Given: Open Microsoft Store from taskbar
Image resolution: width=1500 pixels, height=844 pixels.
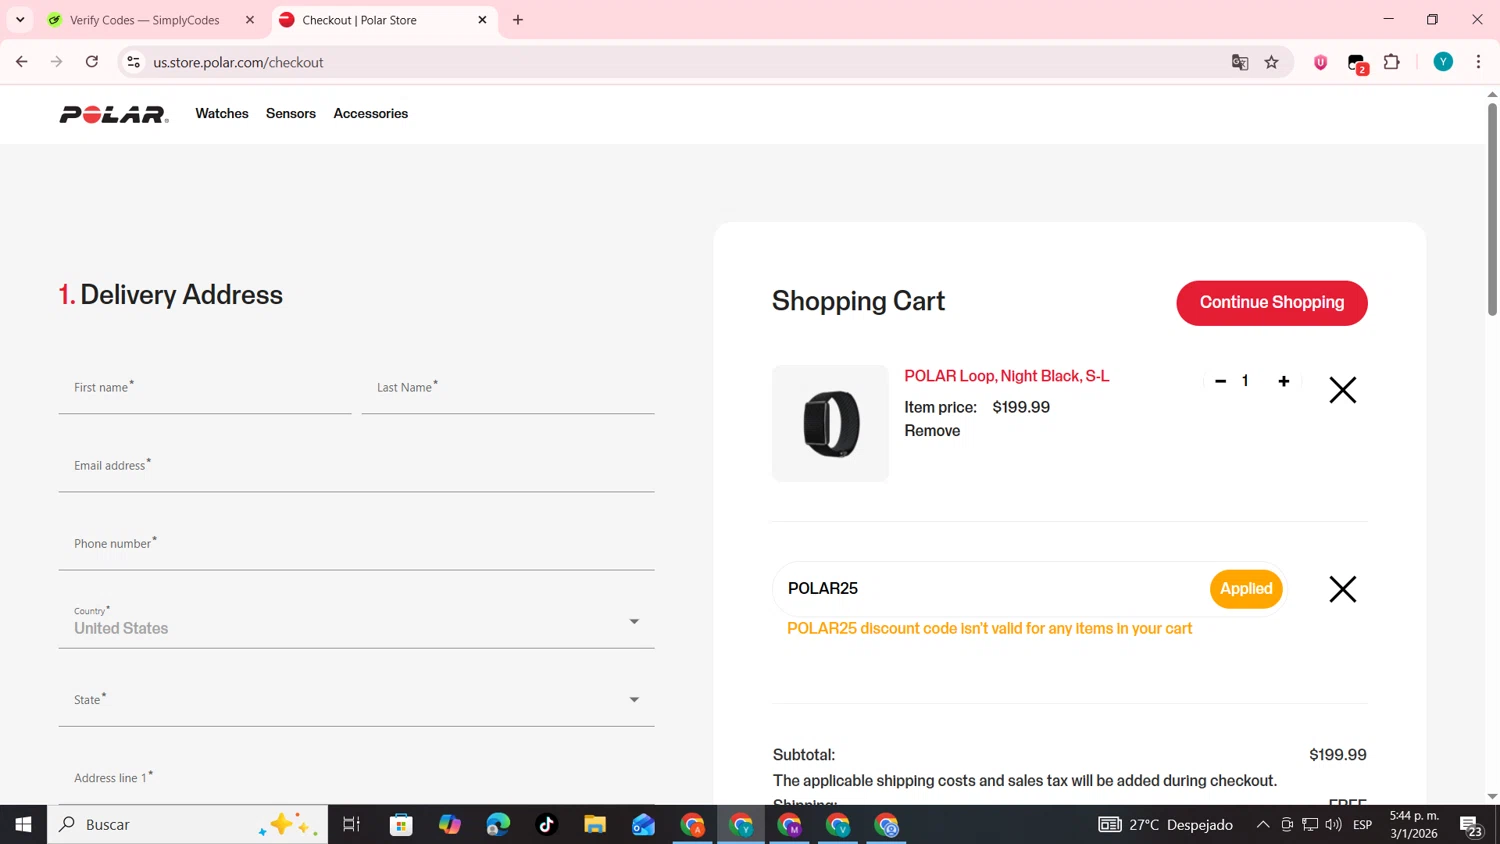Looking at the screenshot, I should tap(401, 825).
